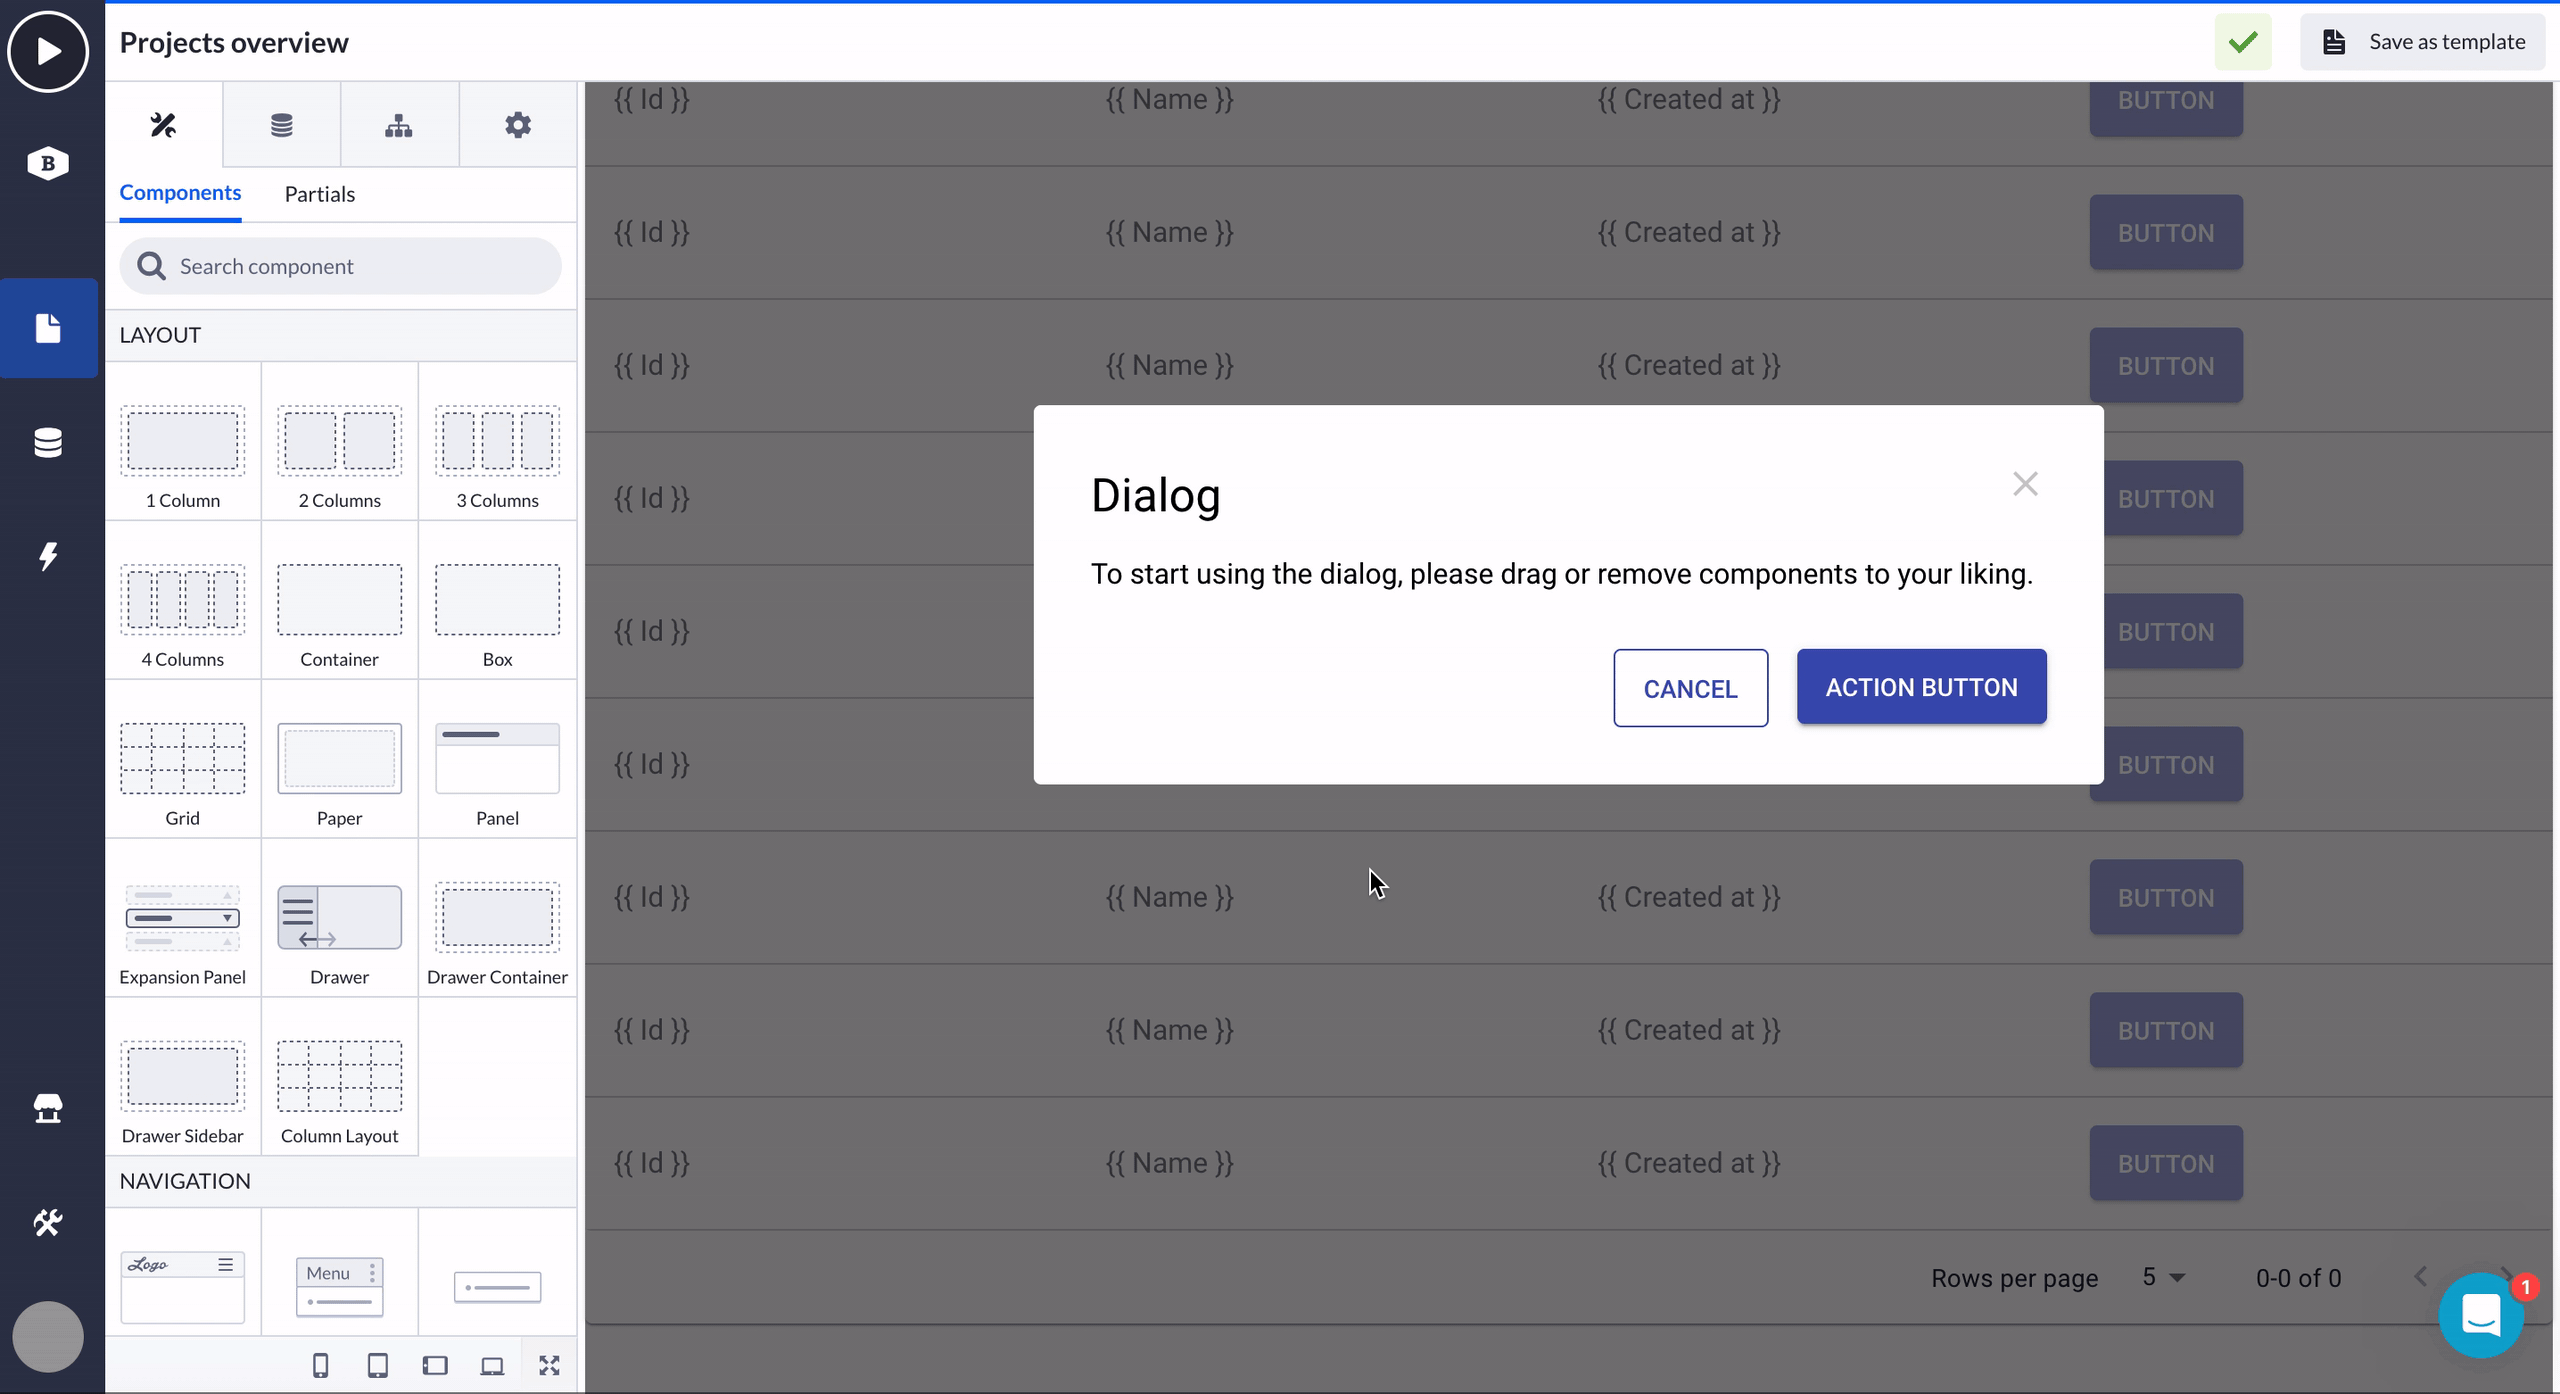2560x1394 pixels.
Task: Click the Search component field
Action: 340,266
